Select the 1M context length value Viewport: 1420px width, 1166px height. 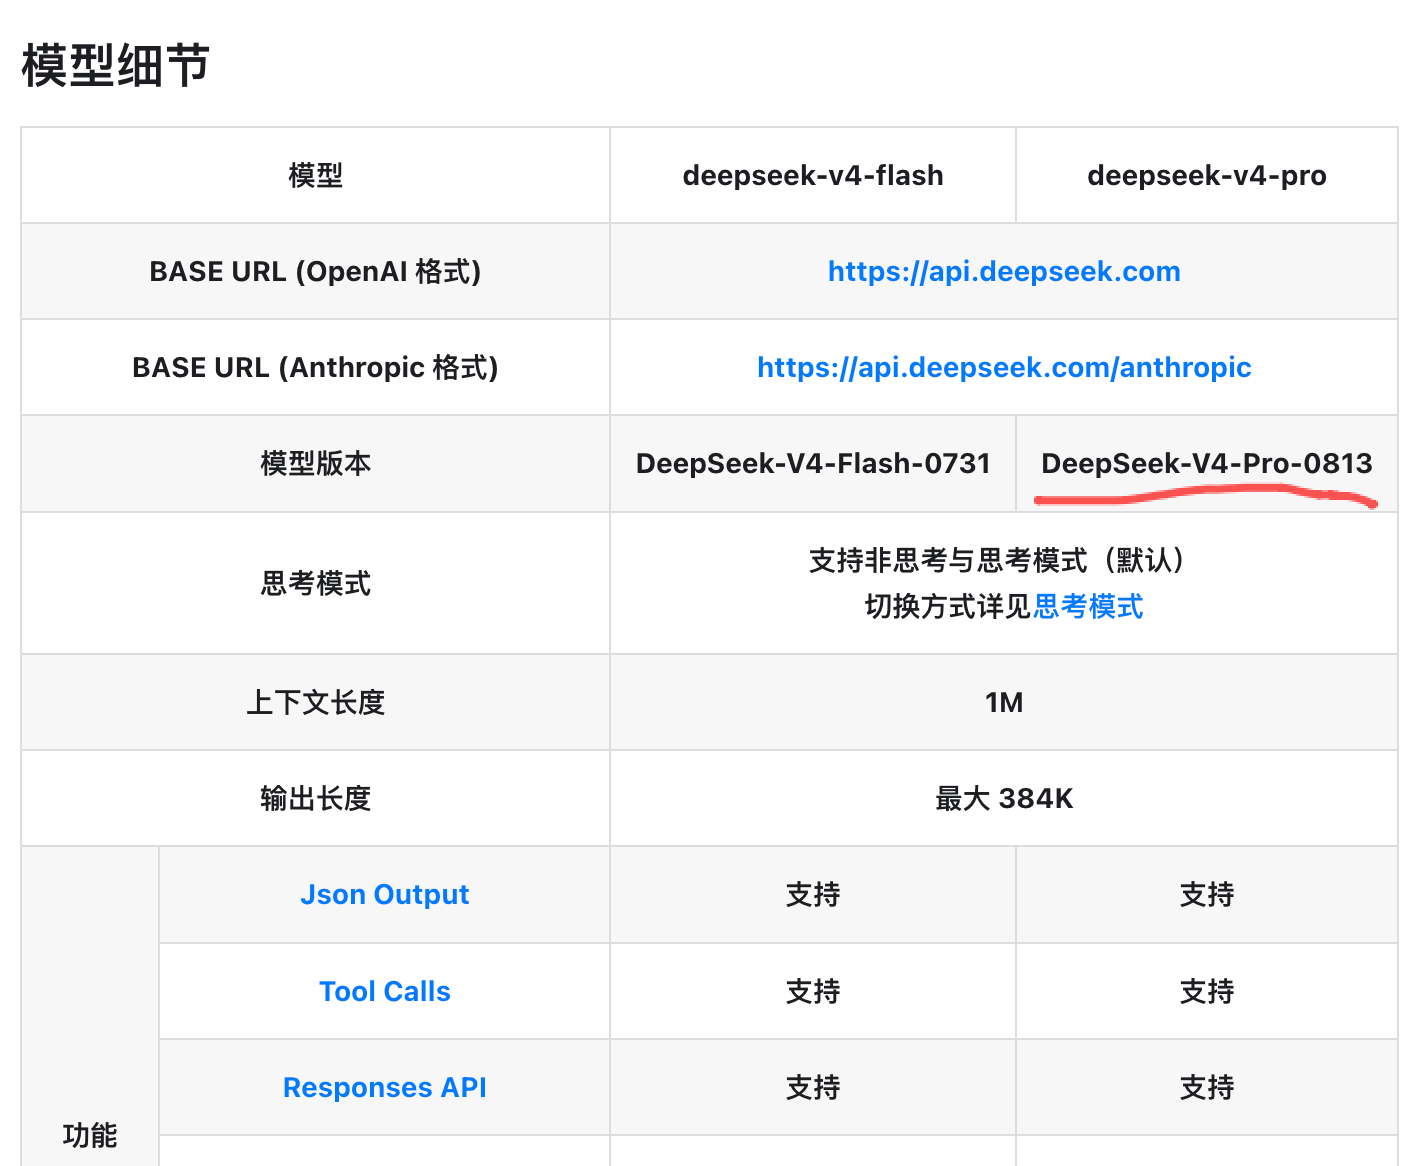tap(1004, 703)
